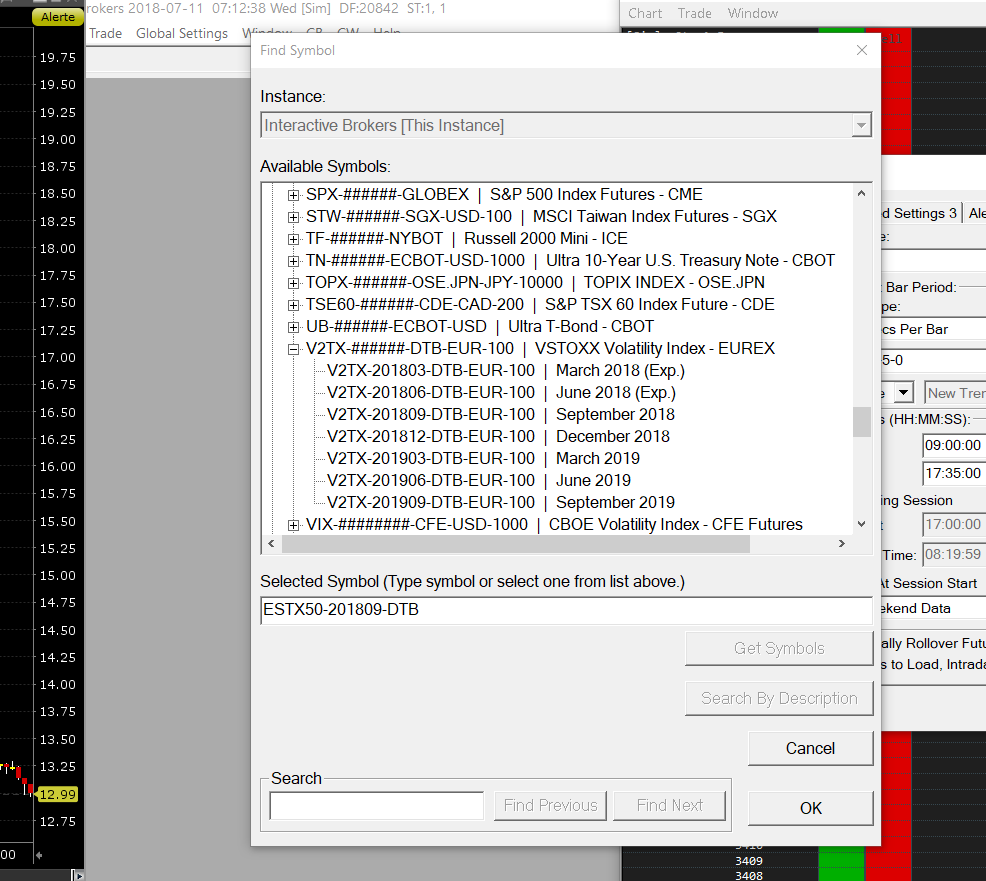Select V2TX-201906-DTB-EUR-100 June 2019
Screen dimensions: 986x881
click(x=479, y=480)
